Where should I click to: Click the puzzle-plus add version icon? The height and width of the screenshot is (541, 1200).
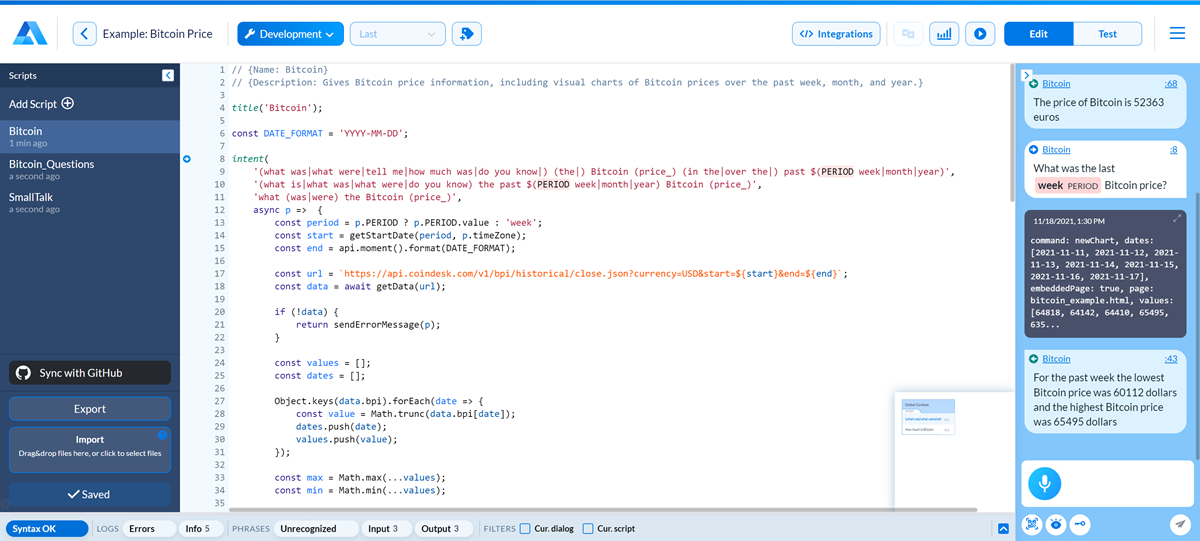[x=466, y=34]
